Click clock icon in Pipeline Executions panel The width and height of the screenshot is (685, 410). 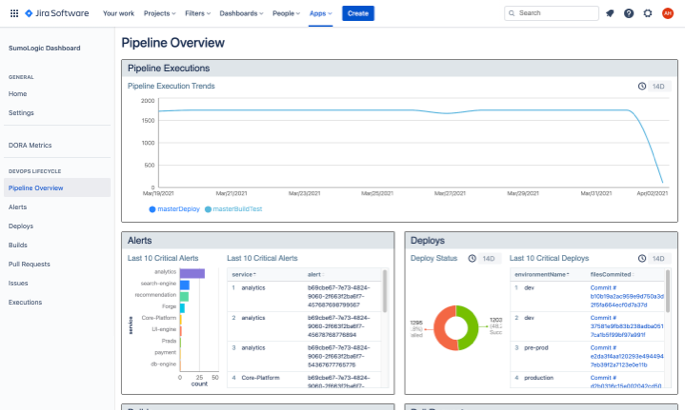[x=642, y=86]
